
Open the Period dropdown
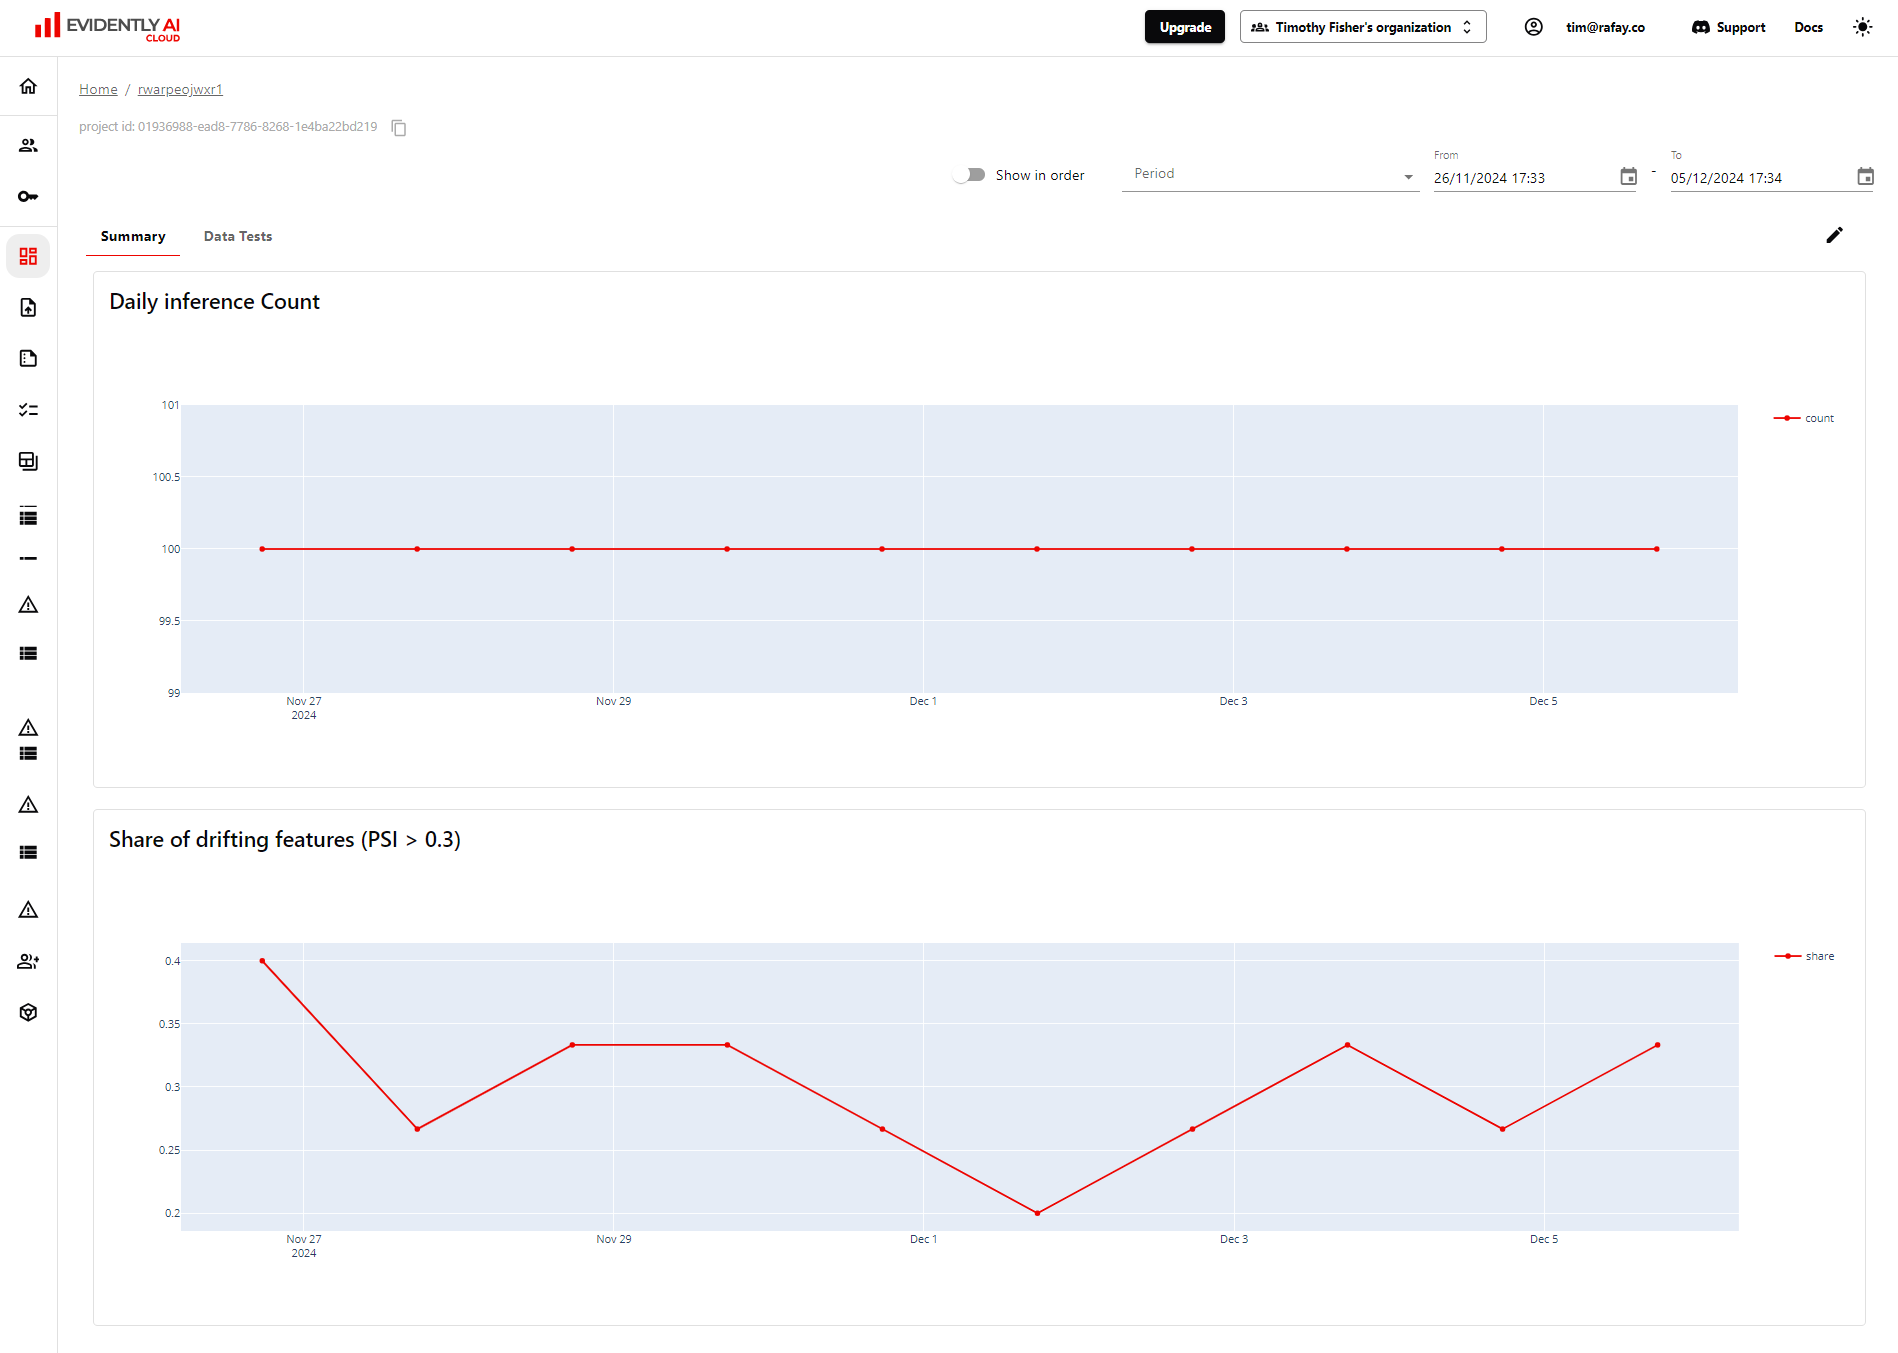click(x=1270, y=174)
